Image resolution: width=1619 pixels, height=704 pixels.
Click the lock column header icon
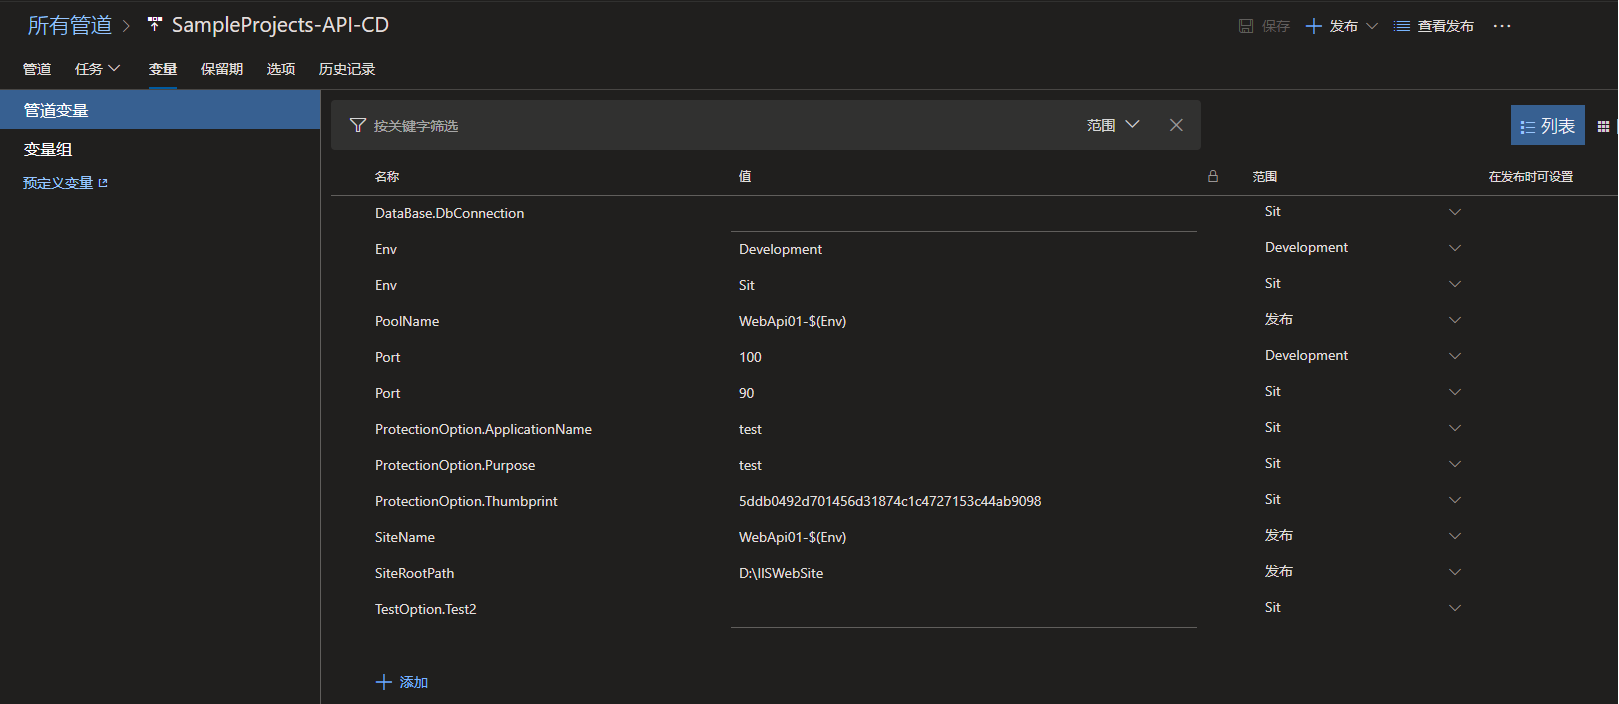coord(1213,176)
